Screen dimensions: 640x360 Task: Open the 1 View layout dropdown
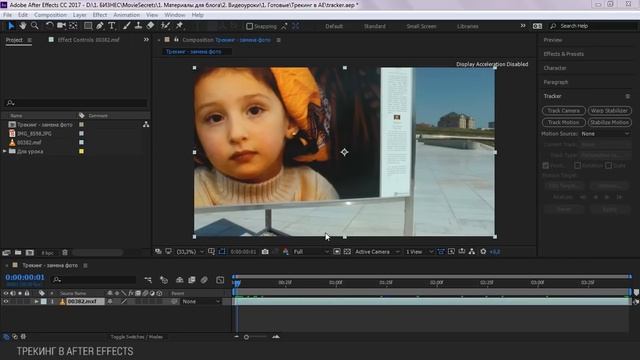click(x=419, y=252)
